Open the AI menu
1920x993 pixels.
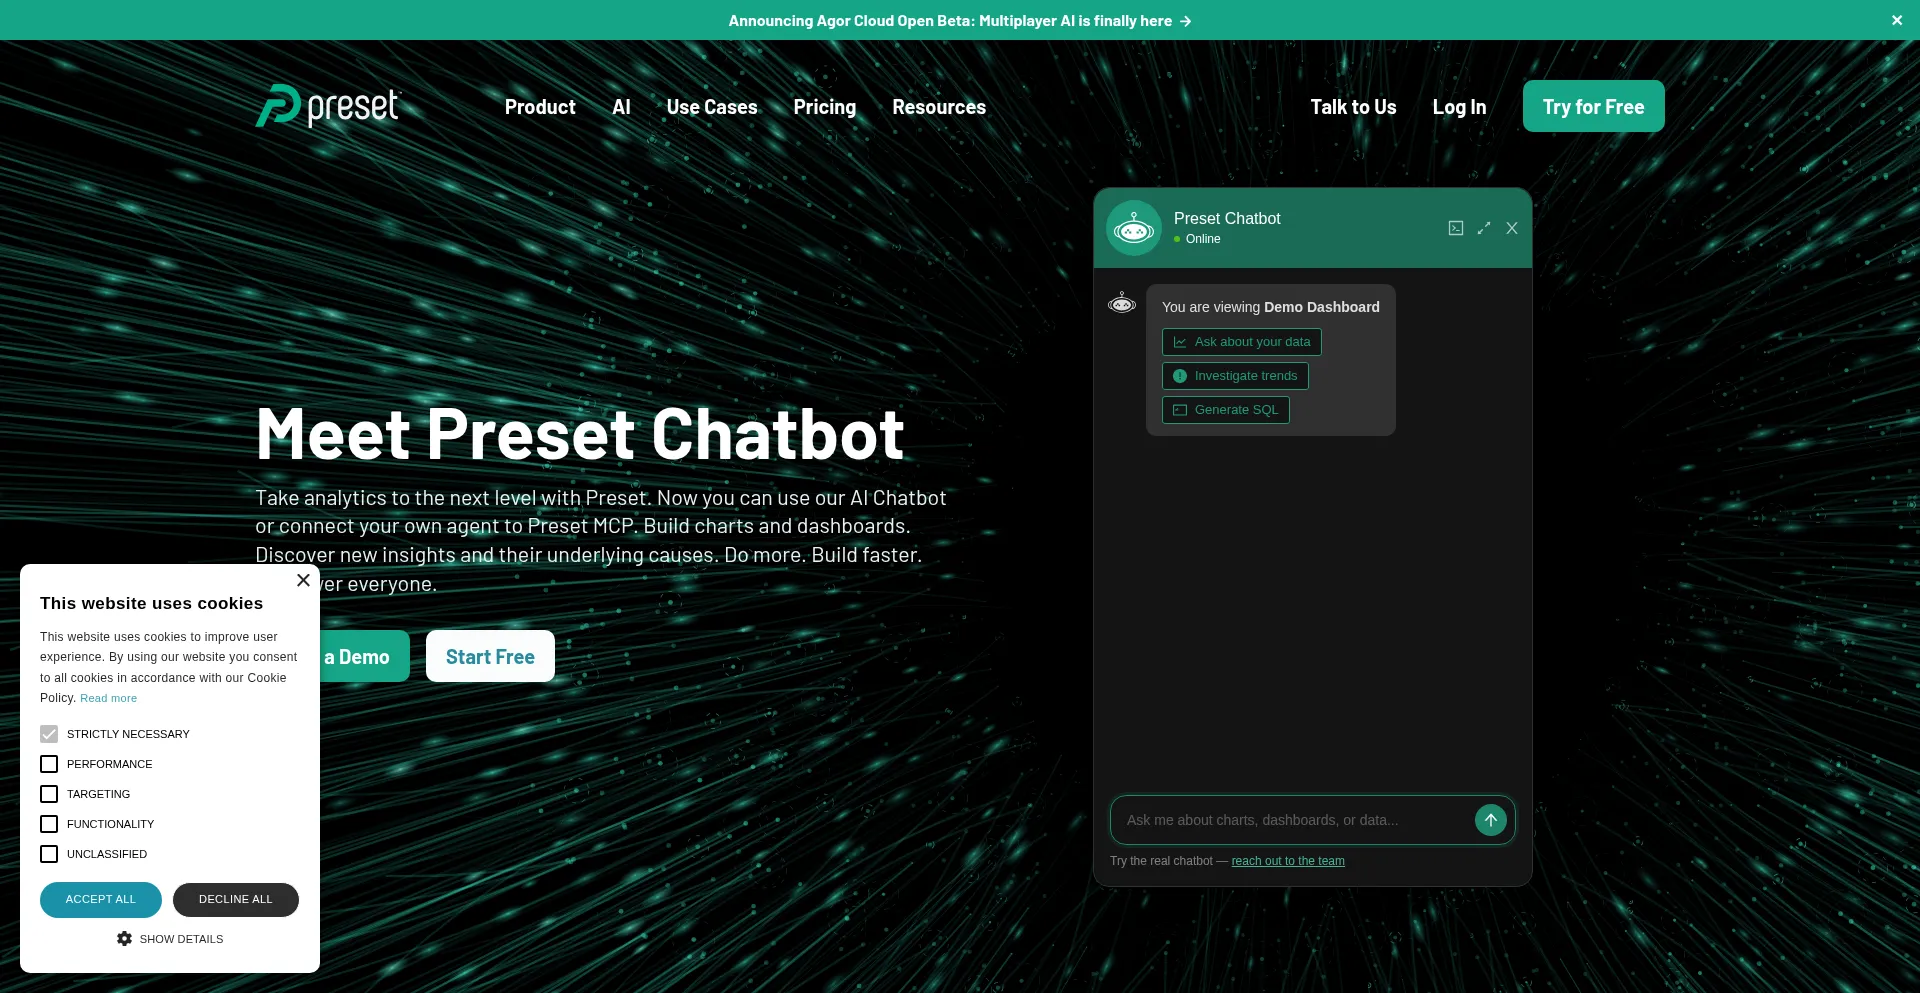point(621,107)
